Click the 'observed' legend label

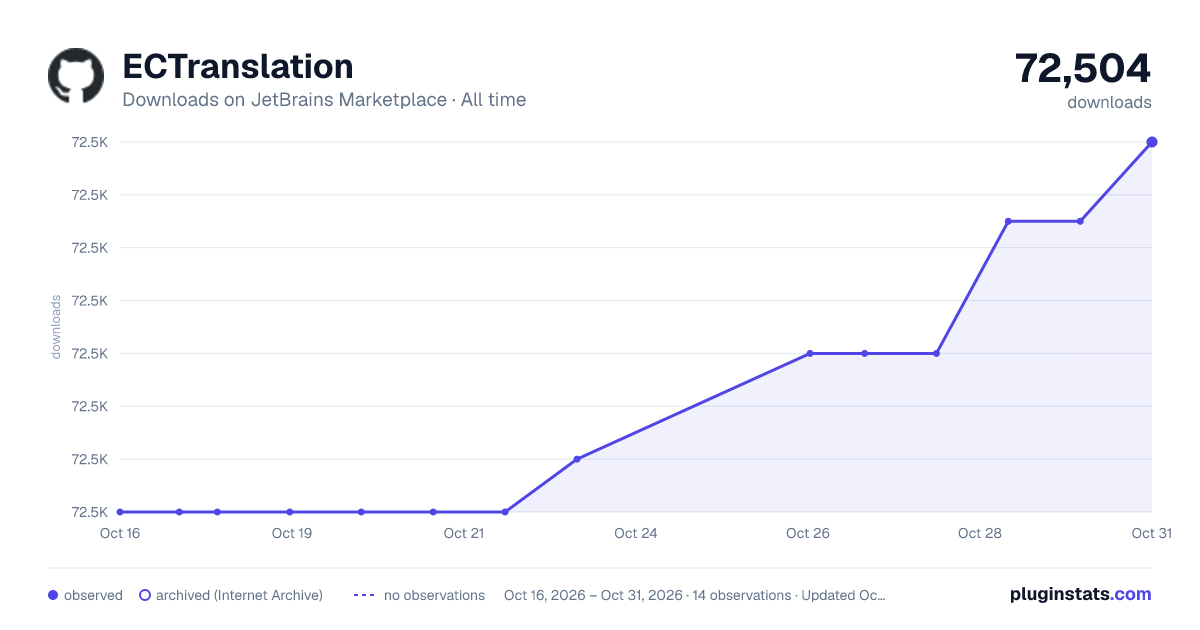tap(93, 595)
